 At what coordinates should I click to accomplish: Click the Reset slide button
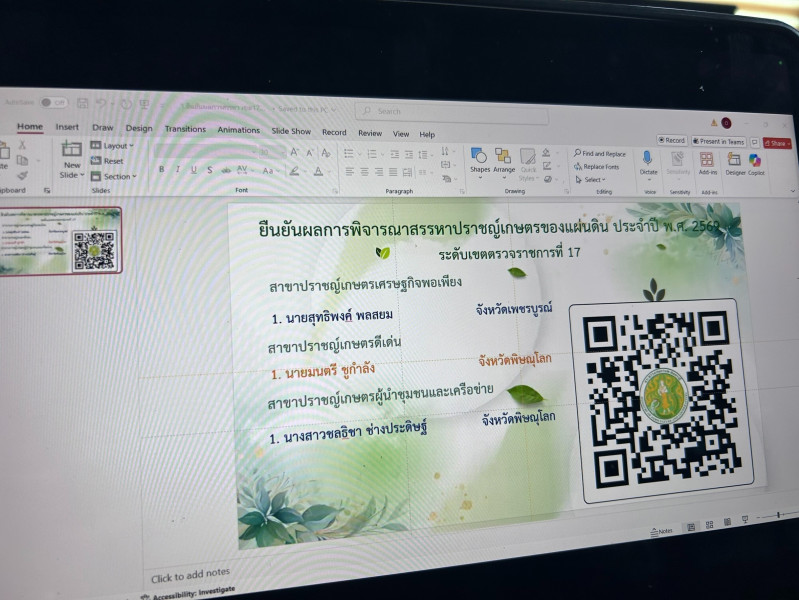tap(112, 161)
